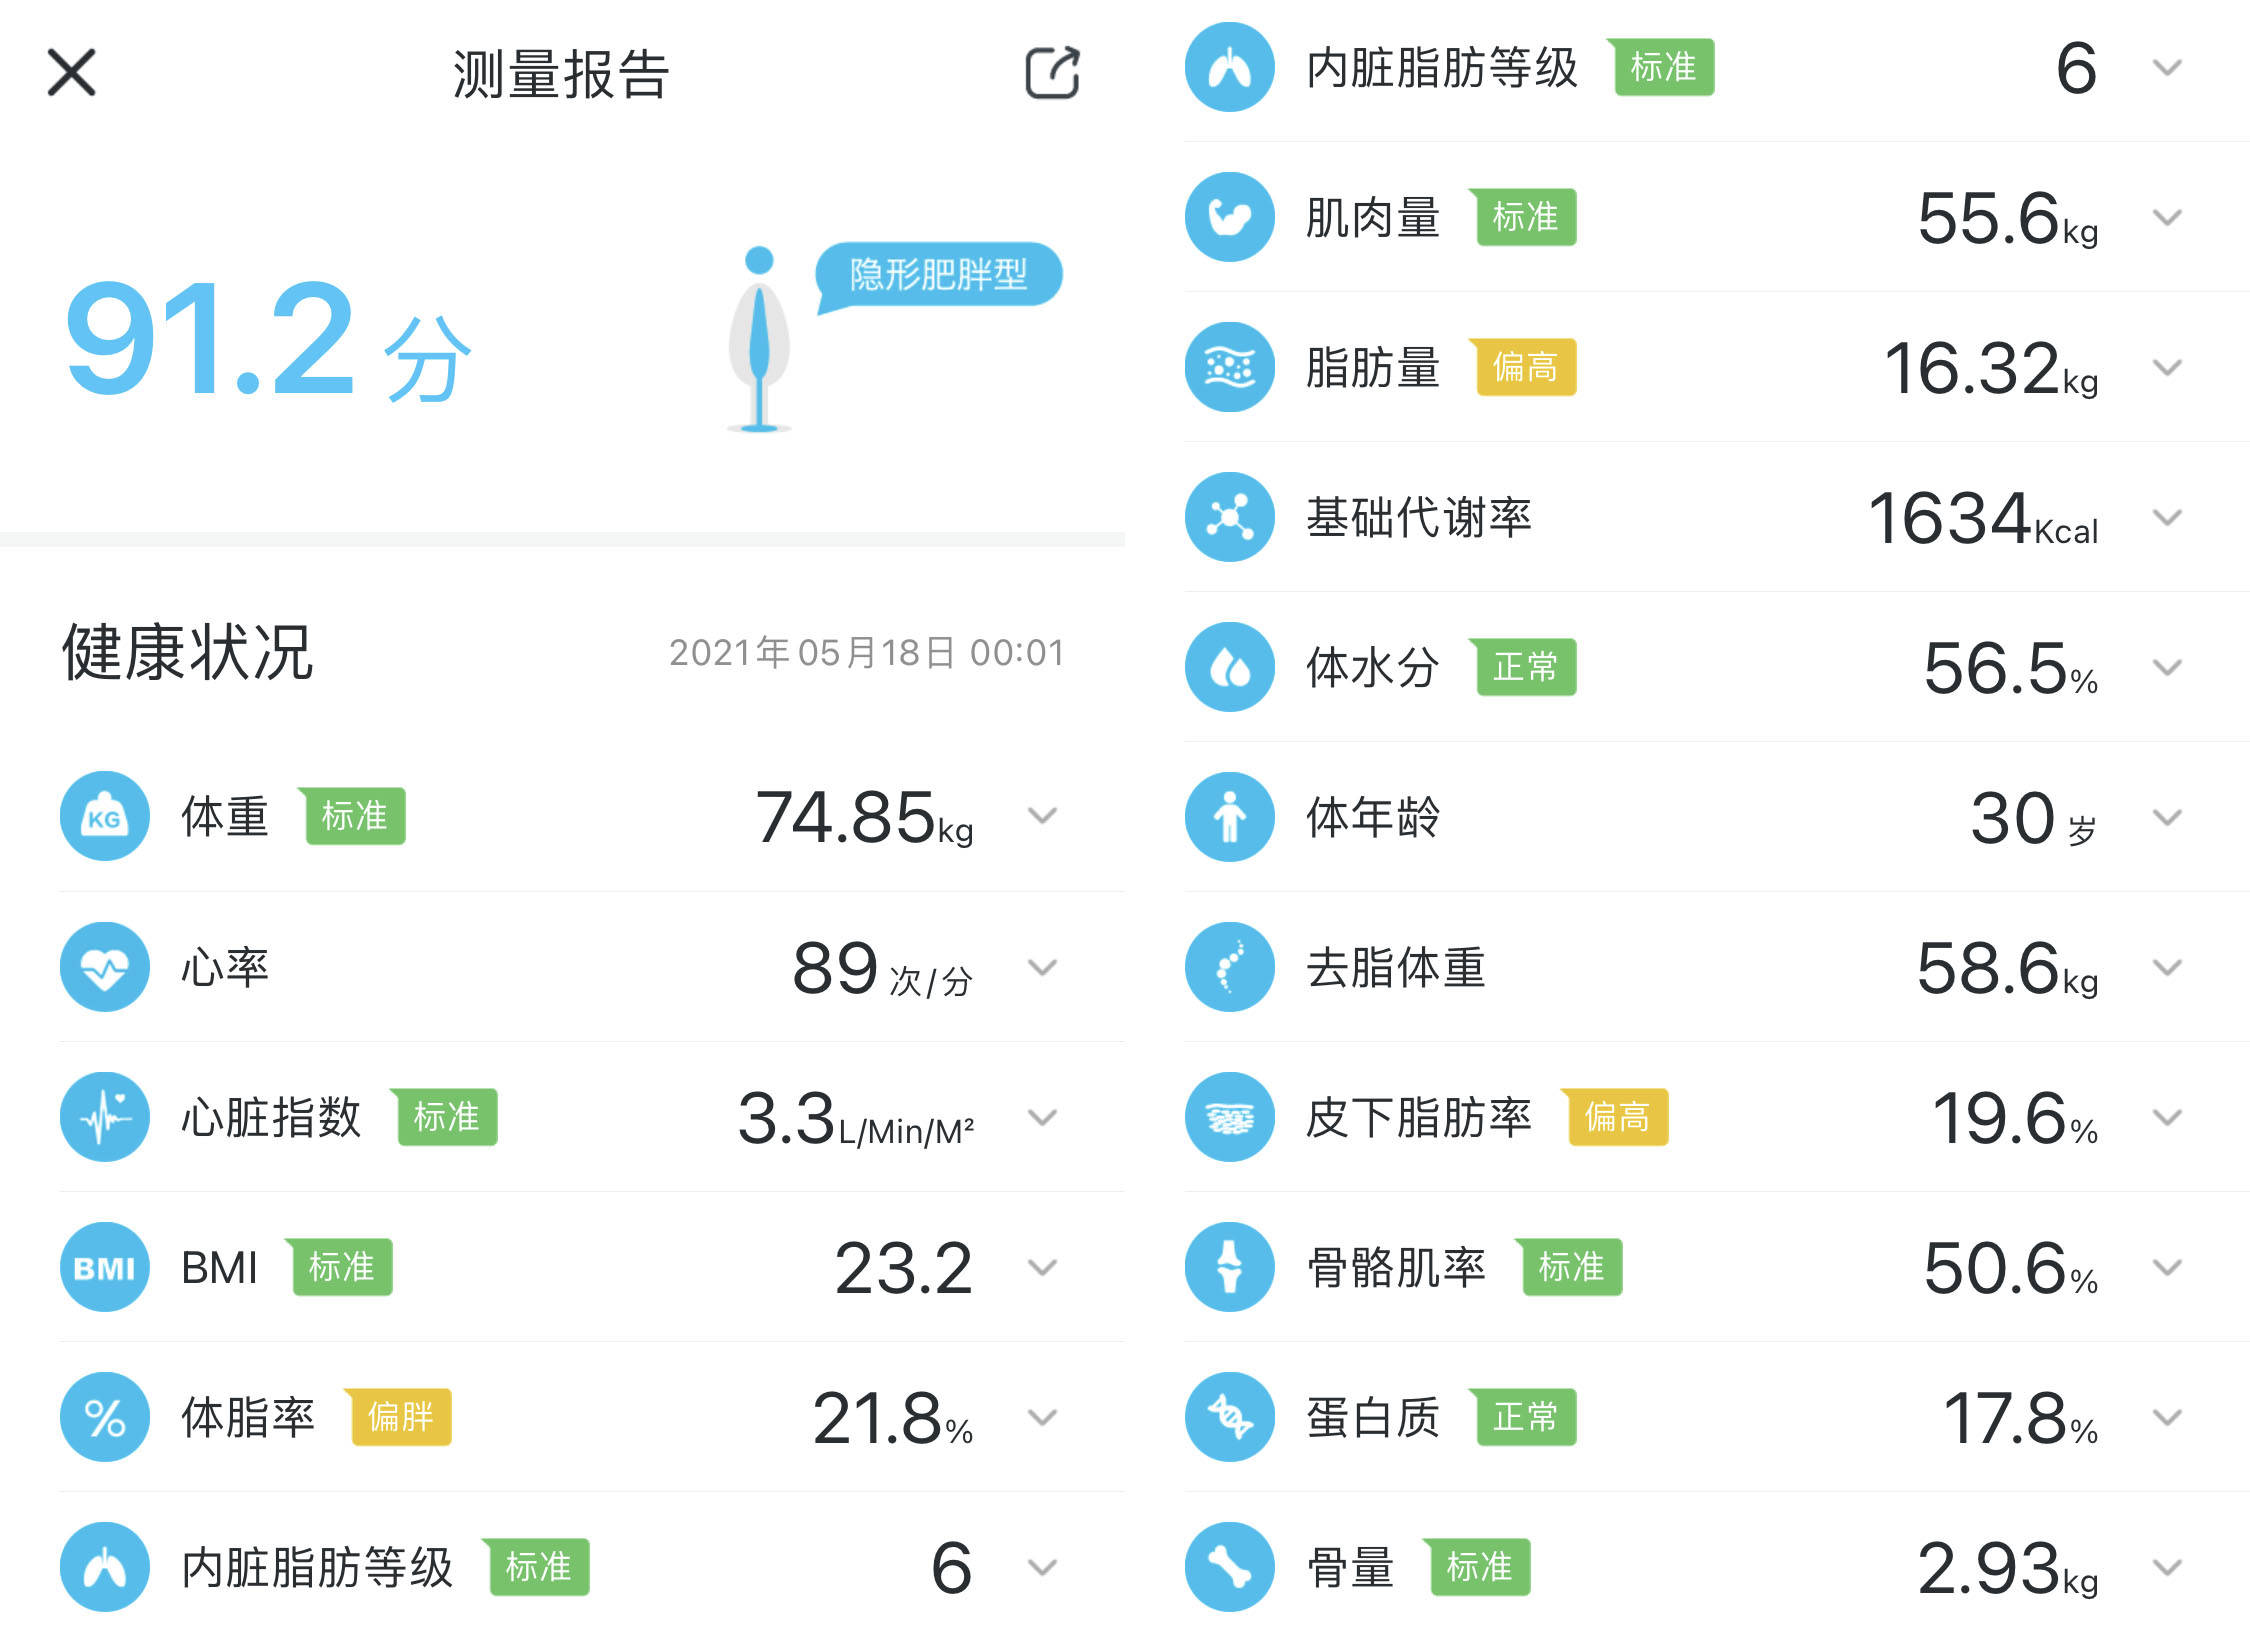Expand the 体重 row details

1043,817
